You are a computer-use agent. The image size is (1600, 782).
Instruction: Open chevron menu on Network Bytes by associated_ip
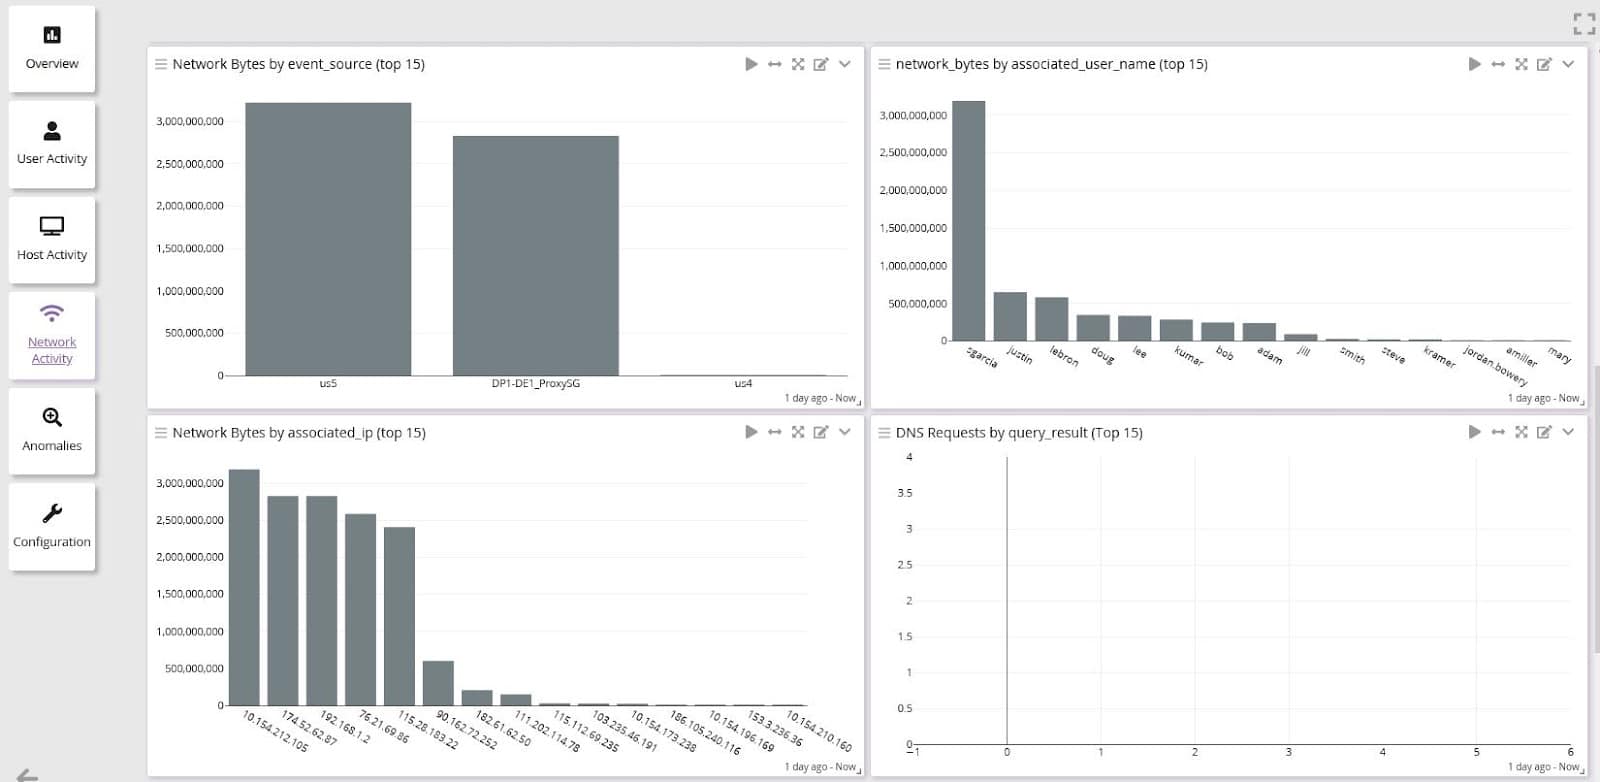845,432
